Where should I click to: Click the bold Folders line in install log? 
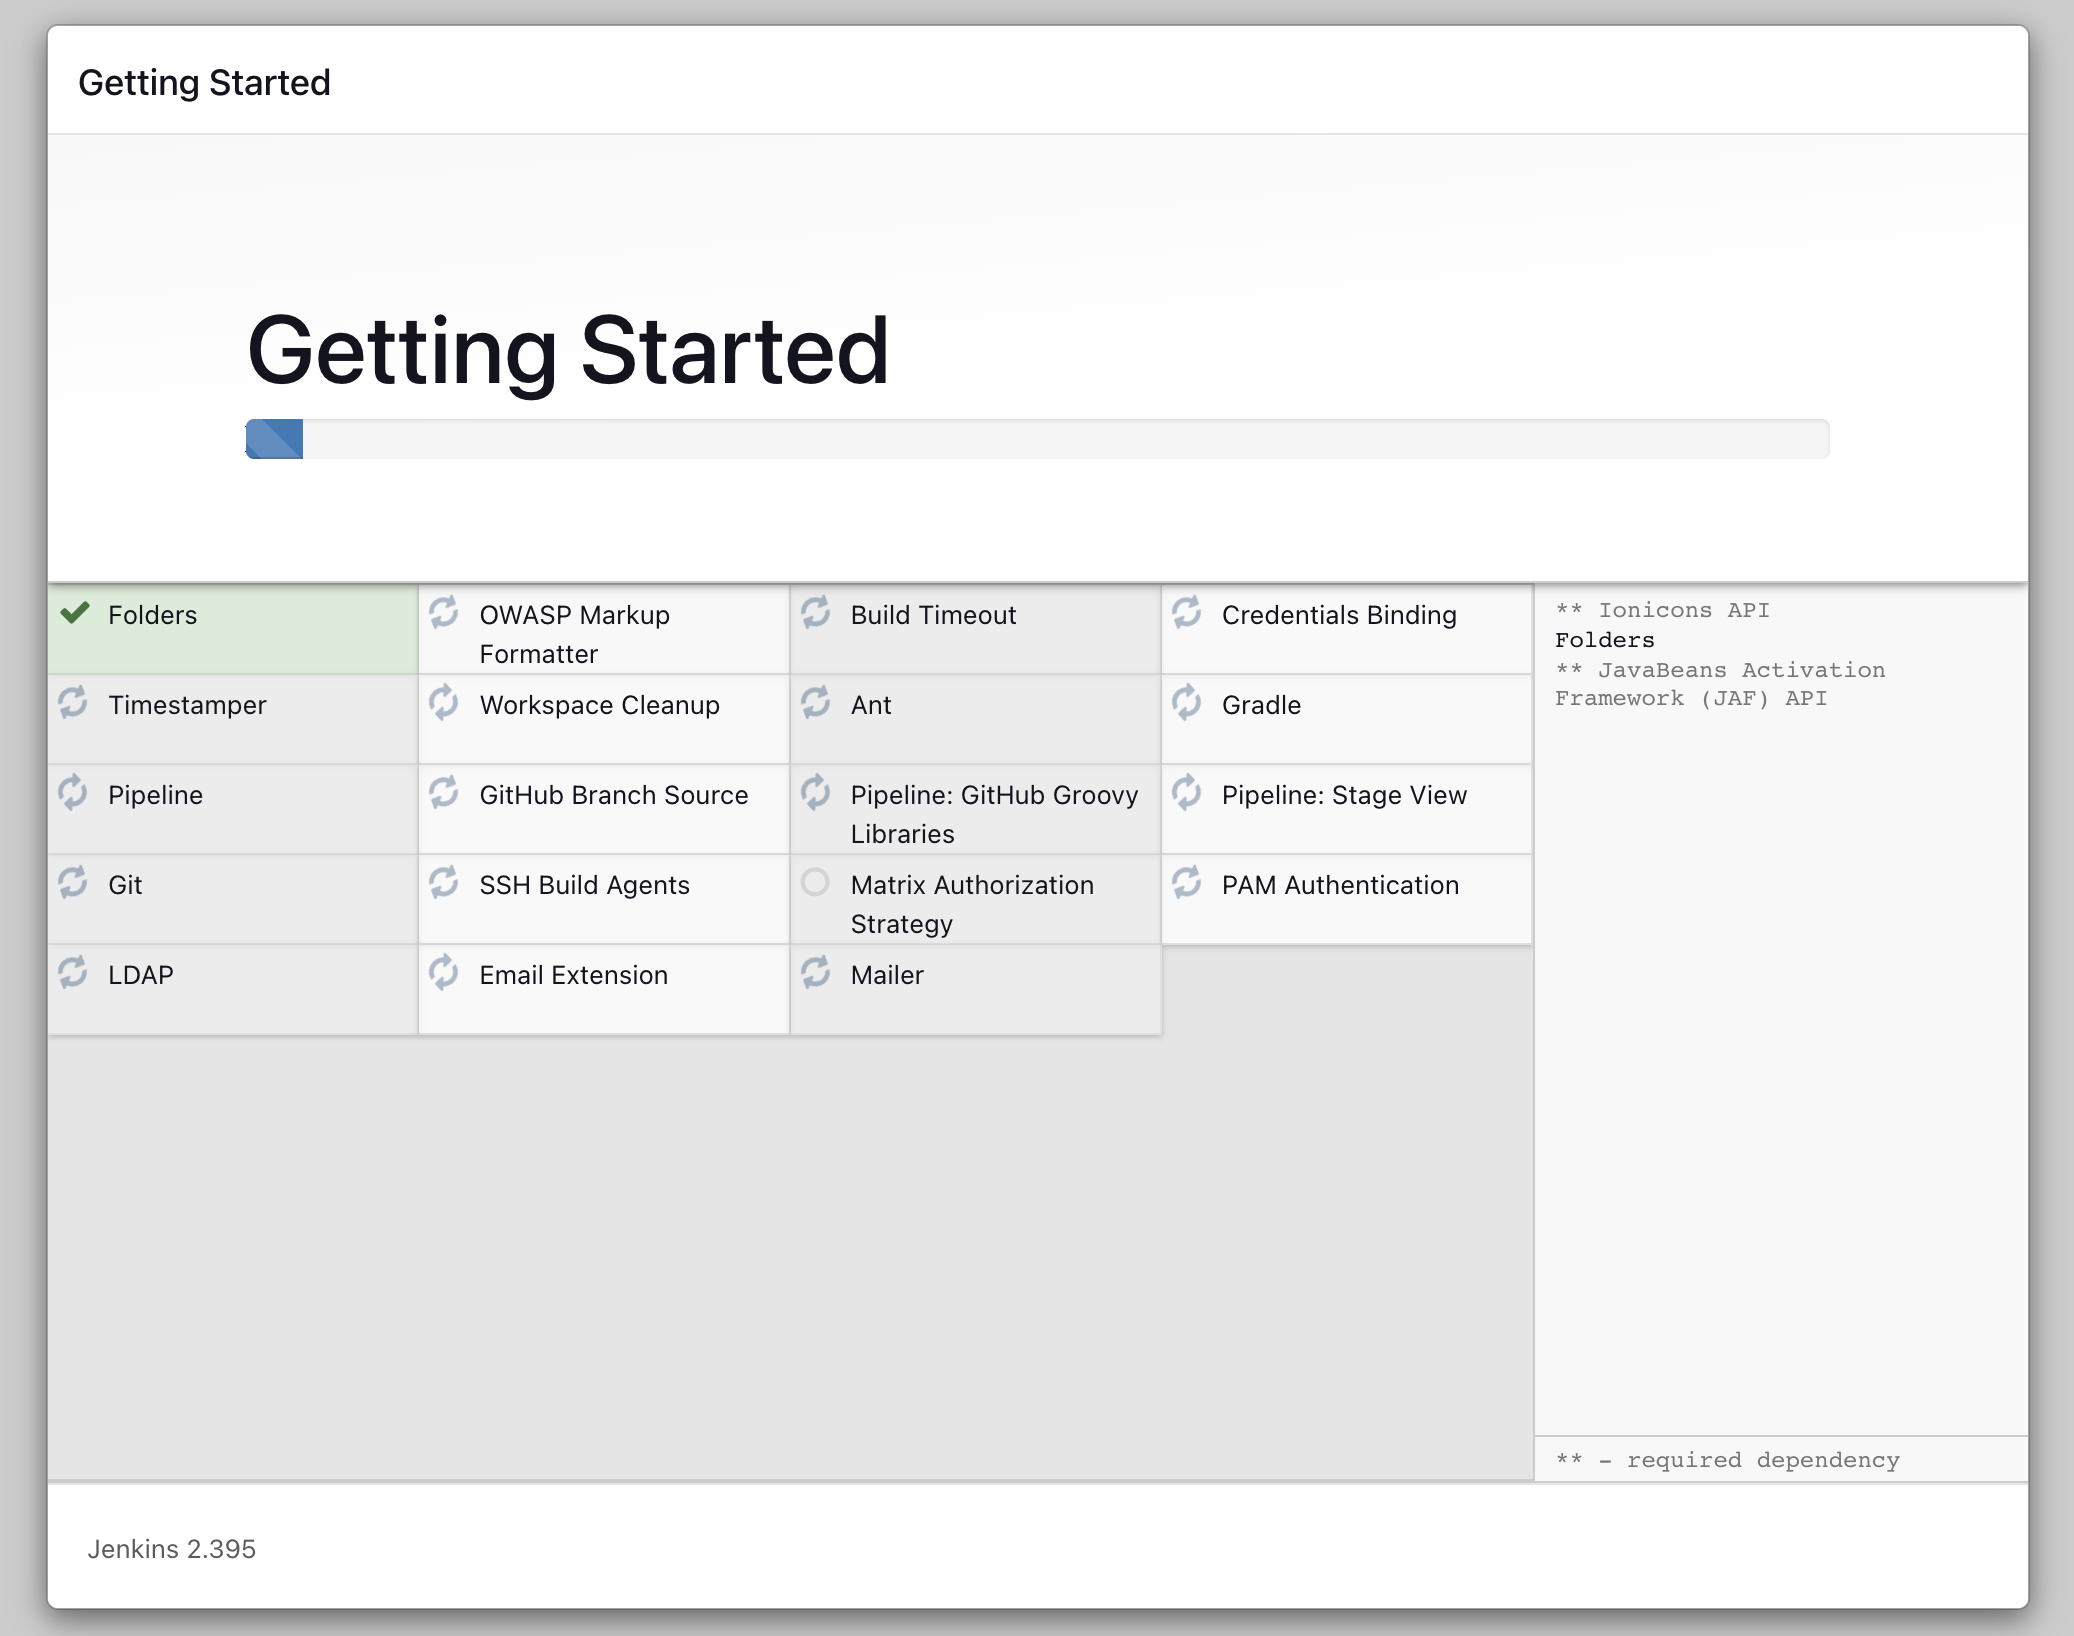pyautogui.click(x=1604, y=640)
